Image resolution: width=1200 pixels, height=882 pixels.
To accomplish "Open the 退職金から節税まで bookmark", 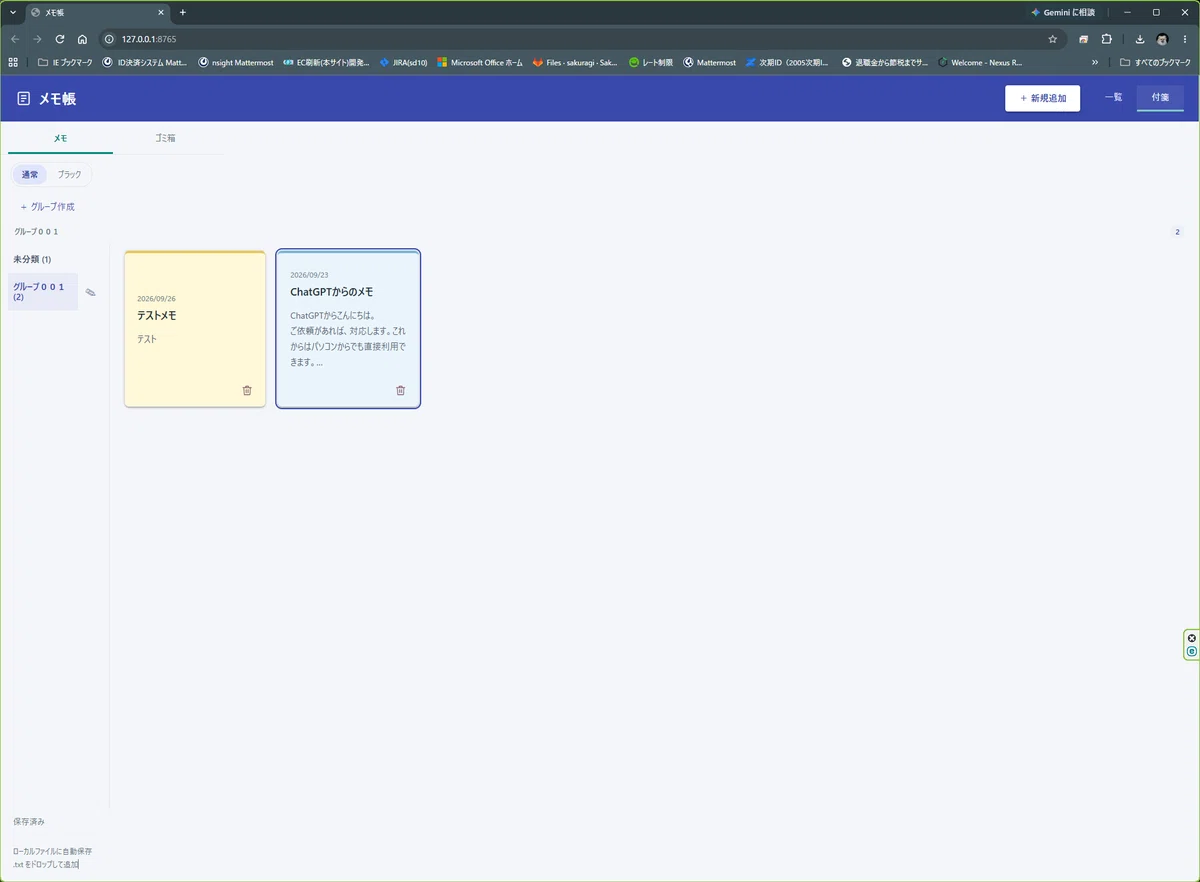I will (885, 62).
